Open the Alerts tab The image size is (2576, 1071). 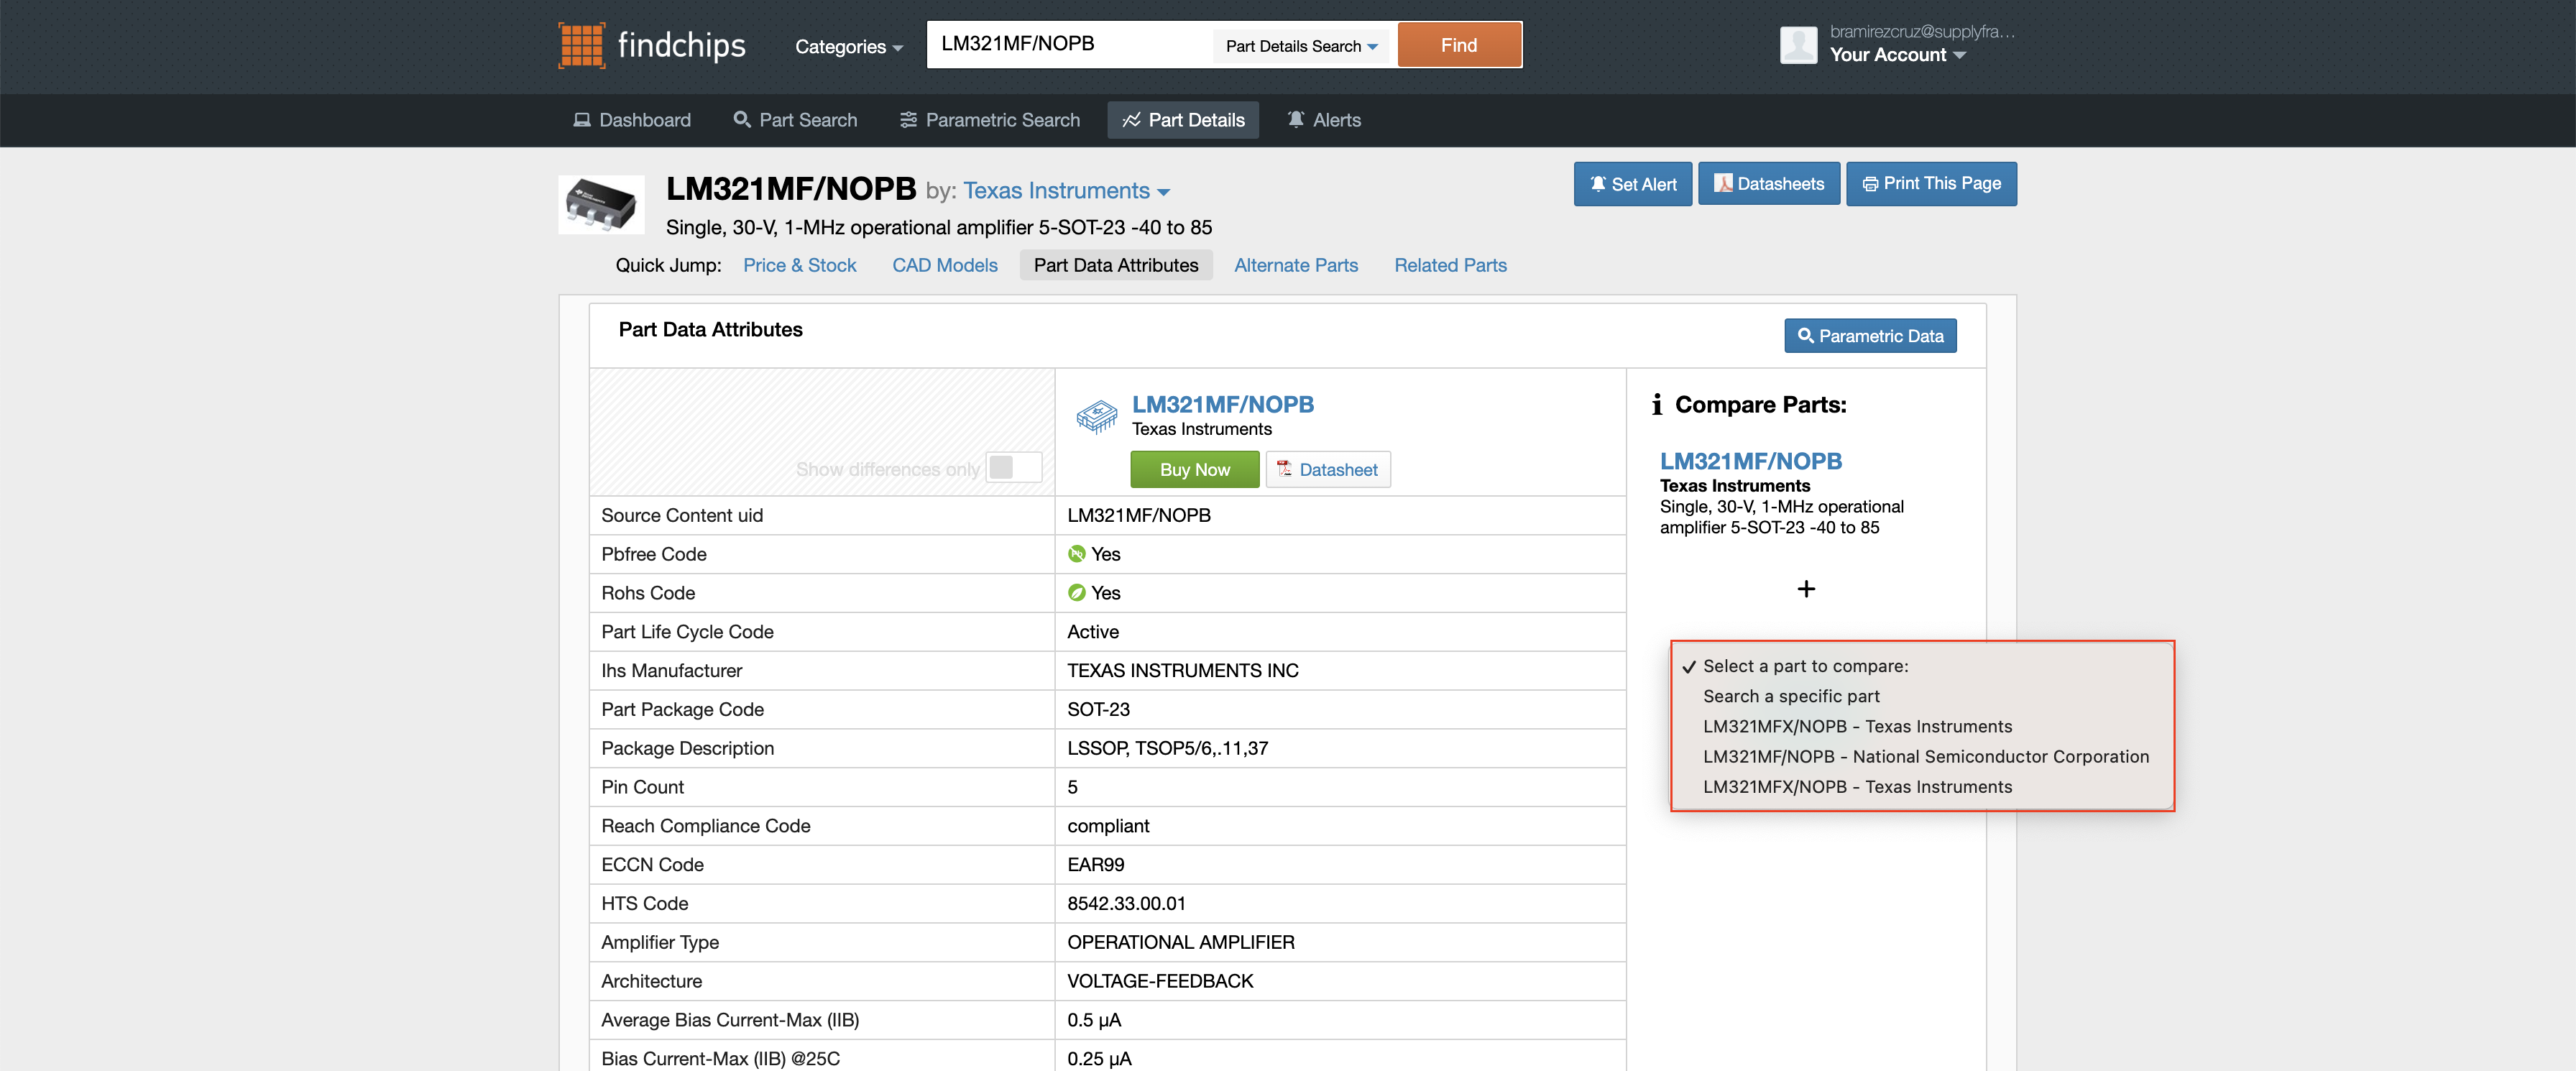[x=1323, y=120]
